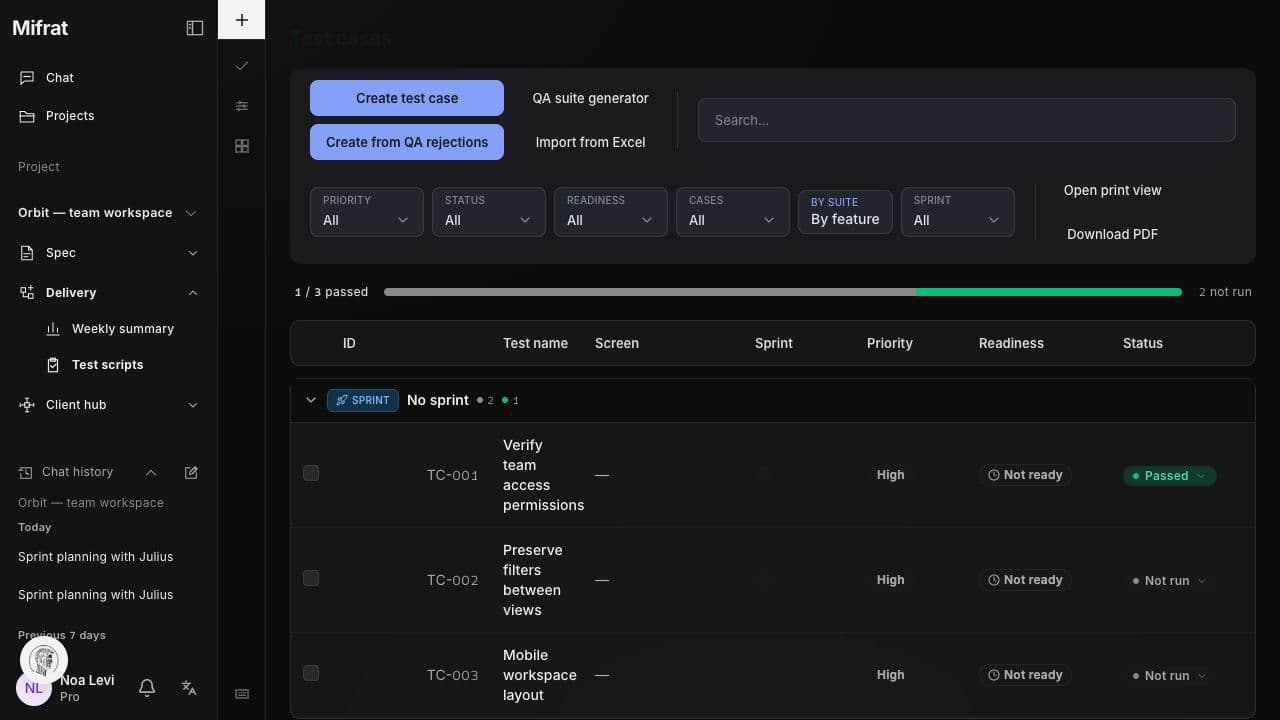Open Projects in the sidebar

pyautogui.click(x=108, y=116)
